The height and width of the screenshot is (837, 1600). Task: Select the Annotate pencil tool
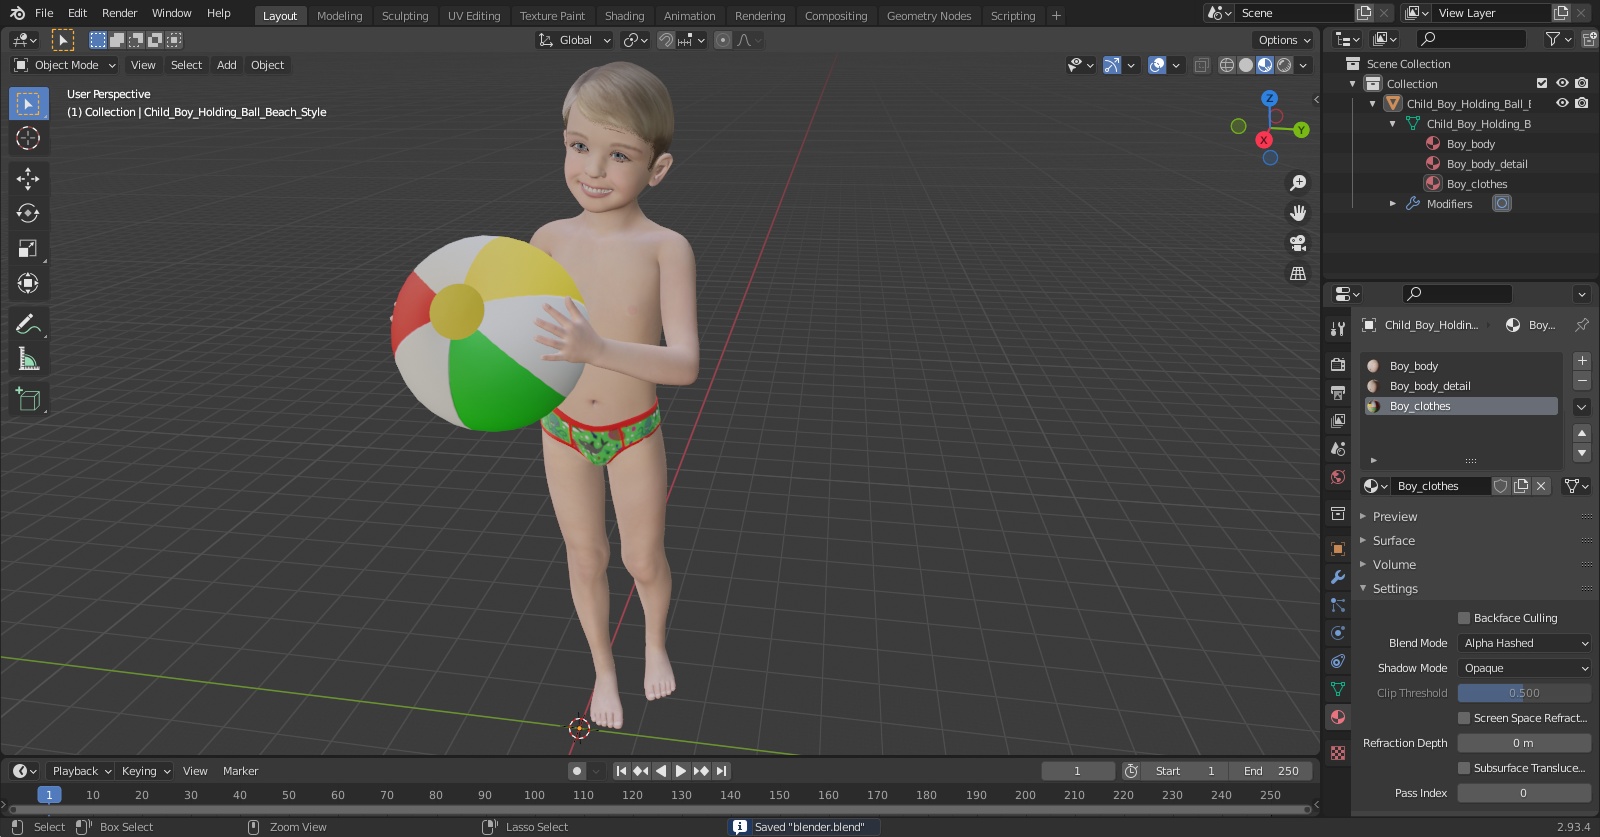[x=28, y=324]
